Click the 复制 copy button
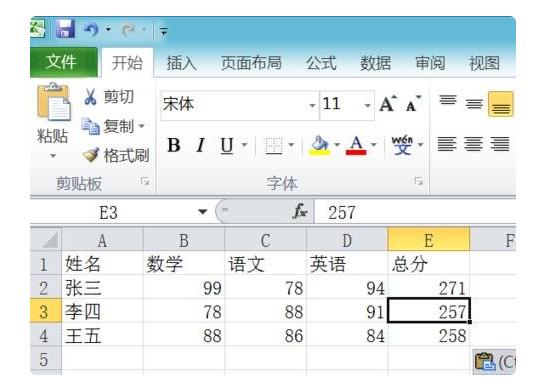Screen dimensions: 547x385 click(107, 126)
